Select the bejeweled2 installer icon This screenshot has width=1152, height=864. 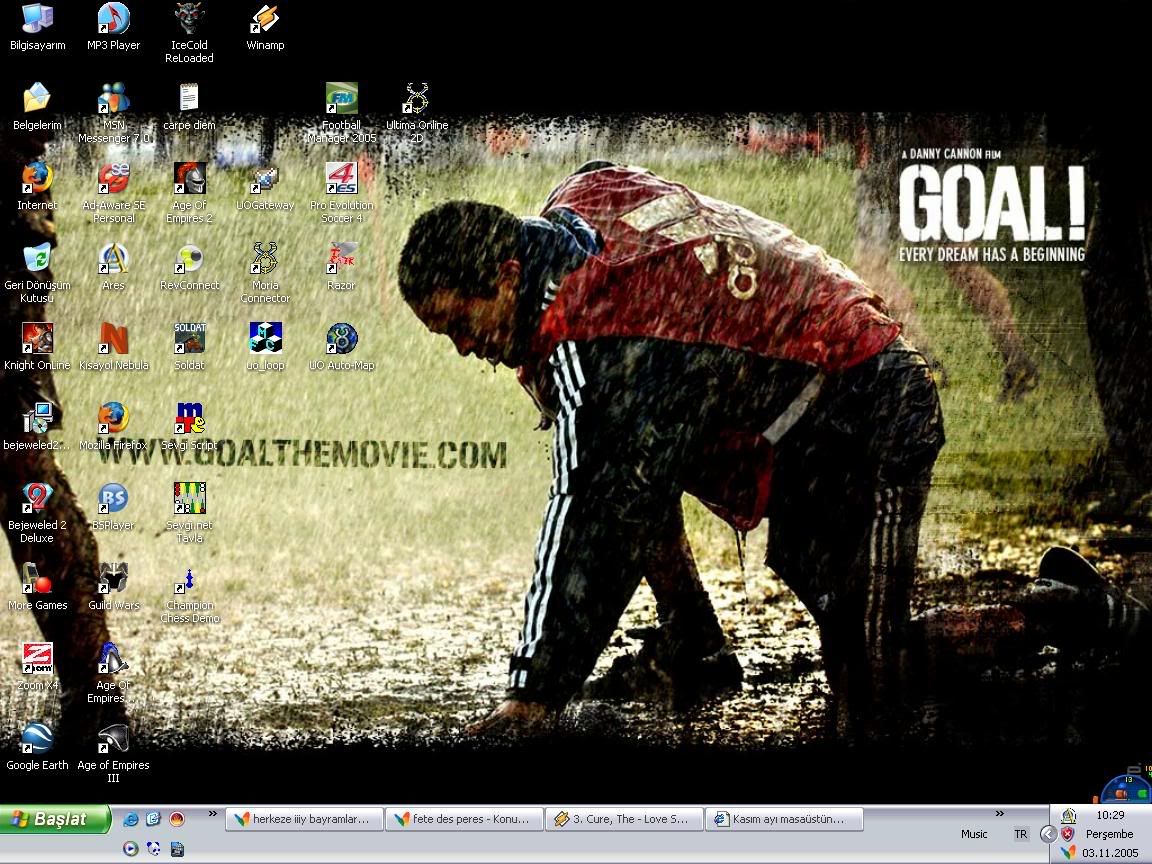click(x=37, y=428)
